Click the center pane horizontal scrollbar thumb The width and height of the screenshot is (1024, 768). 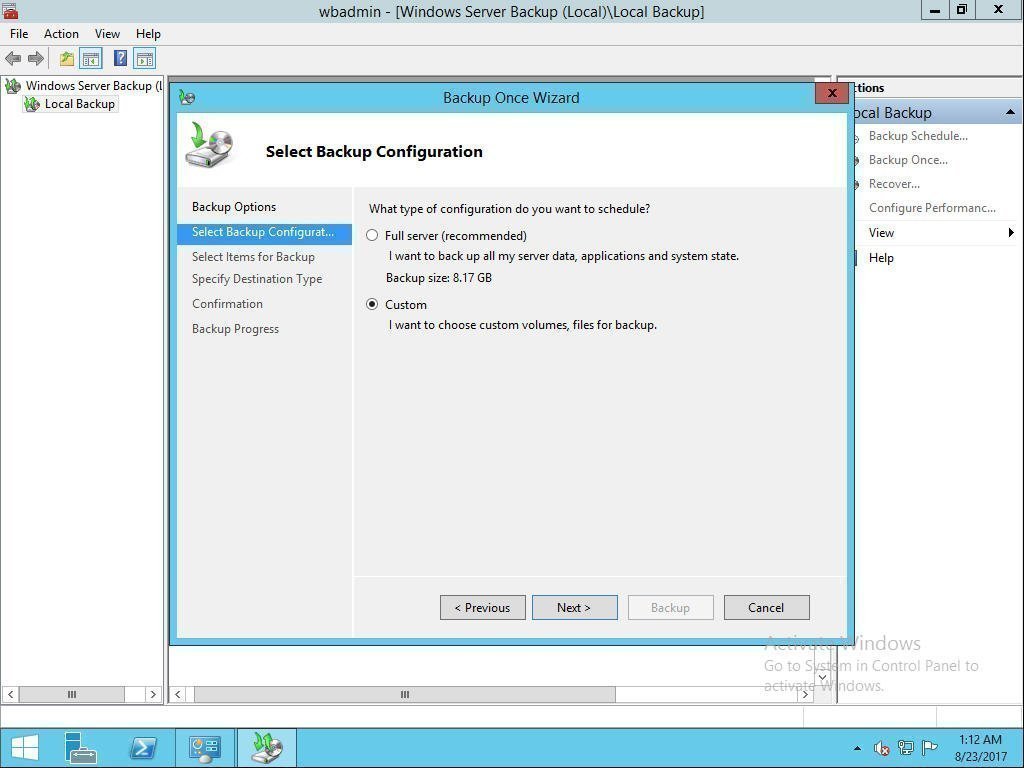[405, 694]
